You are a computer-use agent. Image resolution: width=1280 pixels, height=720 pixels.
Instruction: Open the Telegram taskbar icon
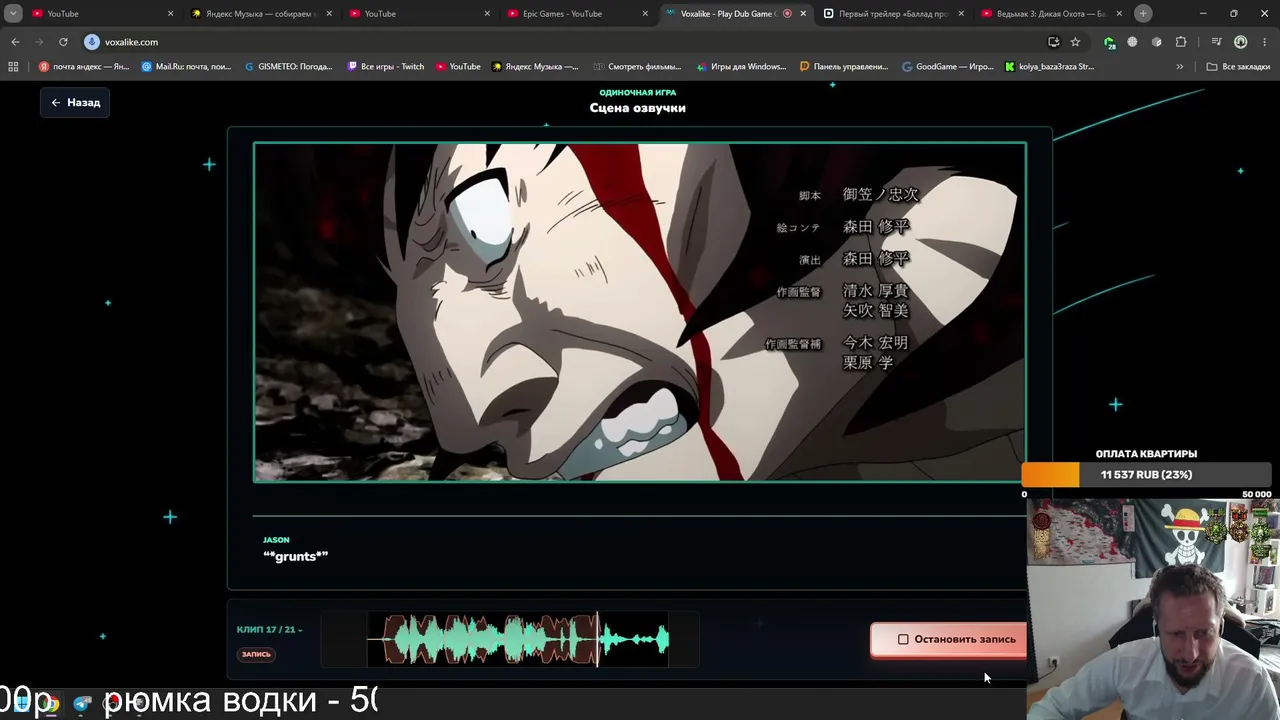(x=82, y=703)
